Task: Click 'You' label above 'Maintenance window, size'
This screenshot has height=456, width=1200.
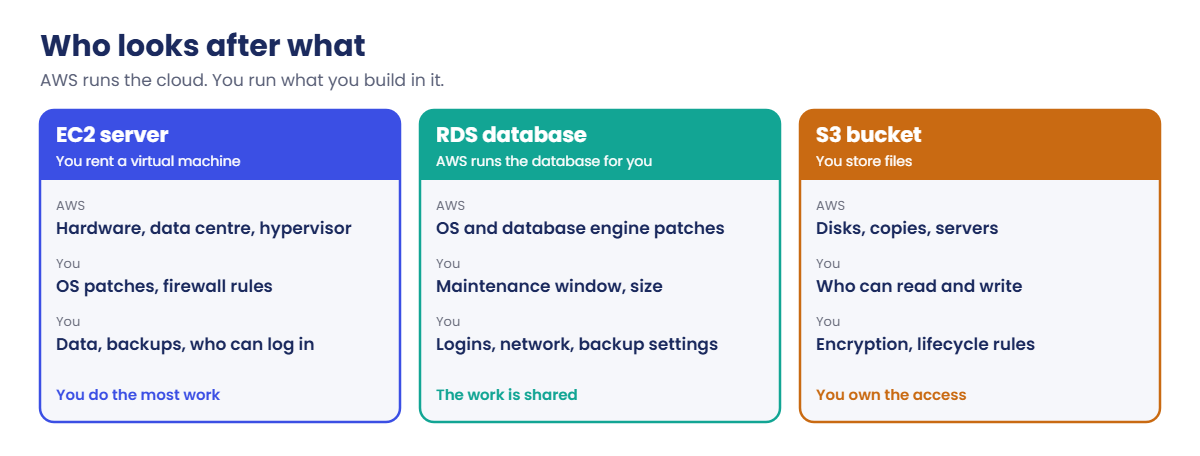Action: pyautogui.click(x=448, y=264)
